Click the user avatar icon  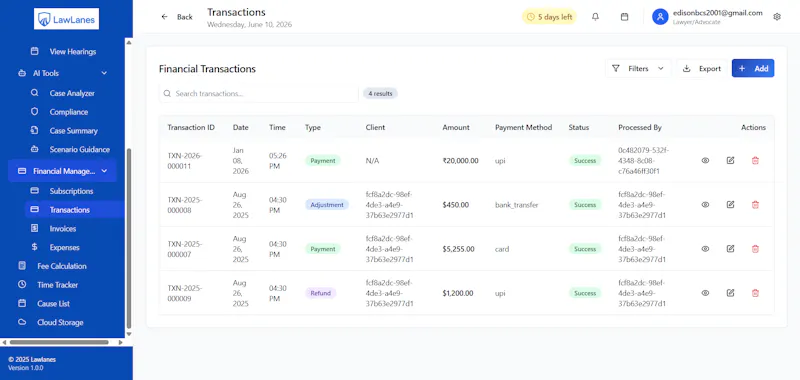pos(660,17)
